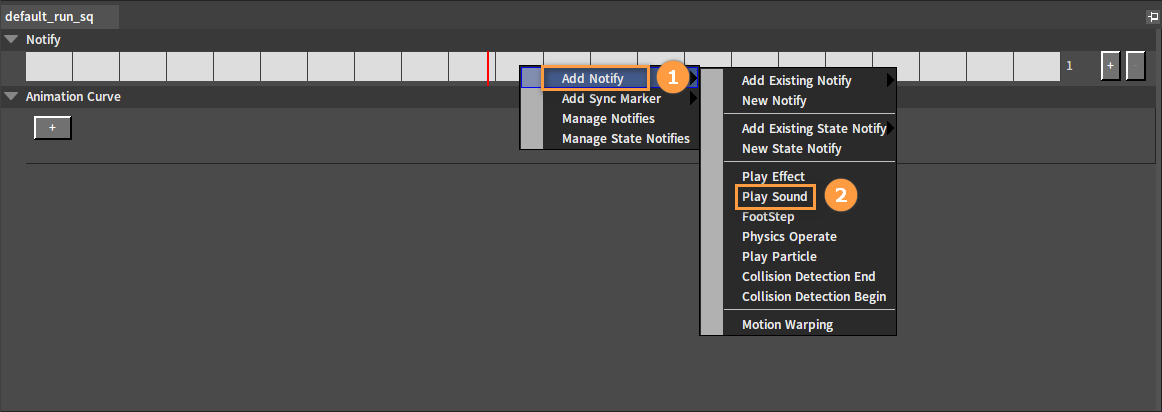The height and width of the screenshot is (412, 1162).
Task: Collapse the Notify section triangle
Action: tap(11, 40)
